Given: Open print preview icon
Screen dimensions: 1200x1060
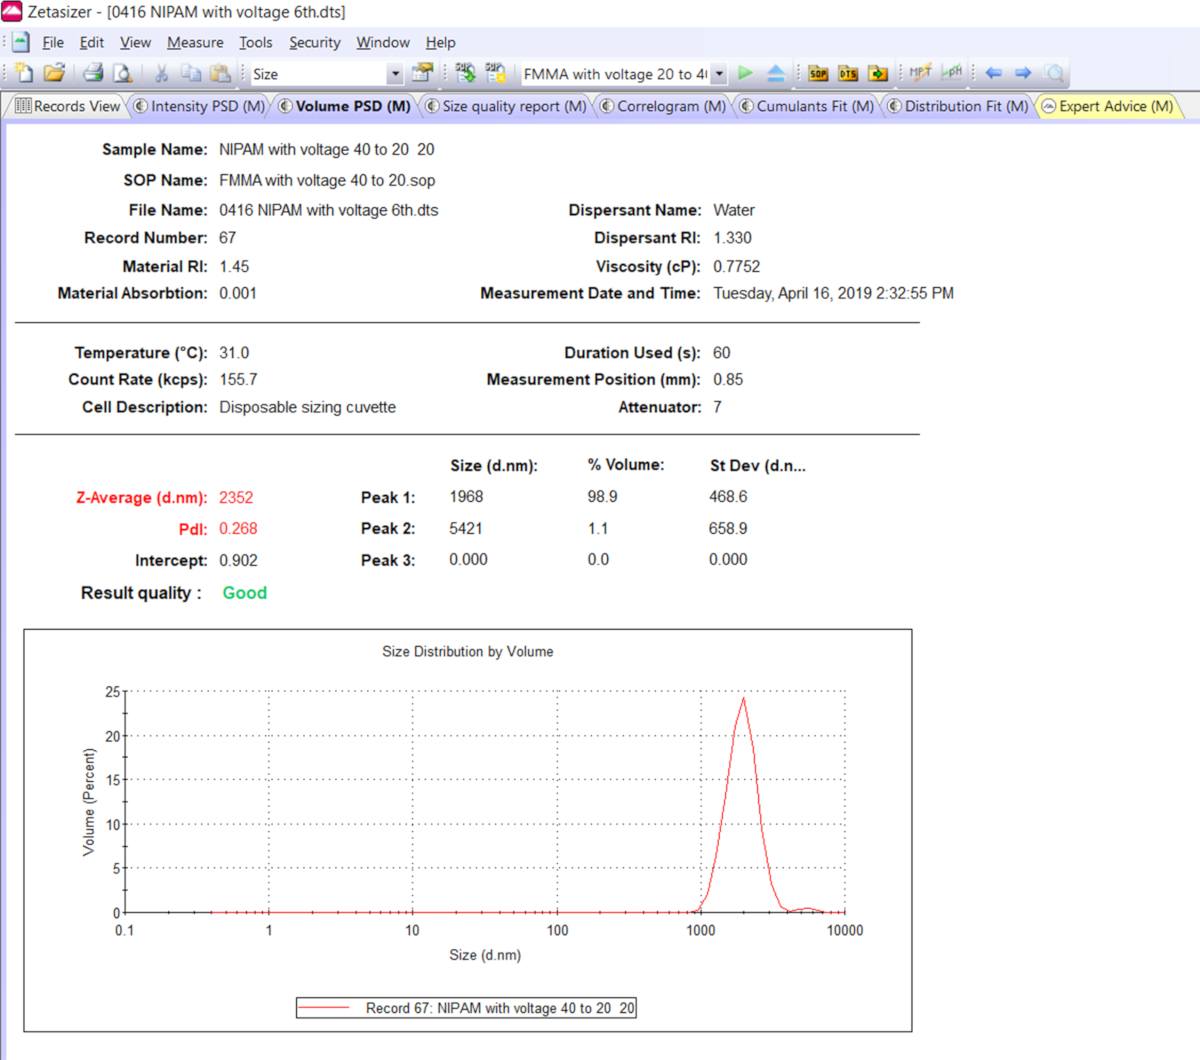Looking at the screenshot, I should click(122, 73).
